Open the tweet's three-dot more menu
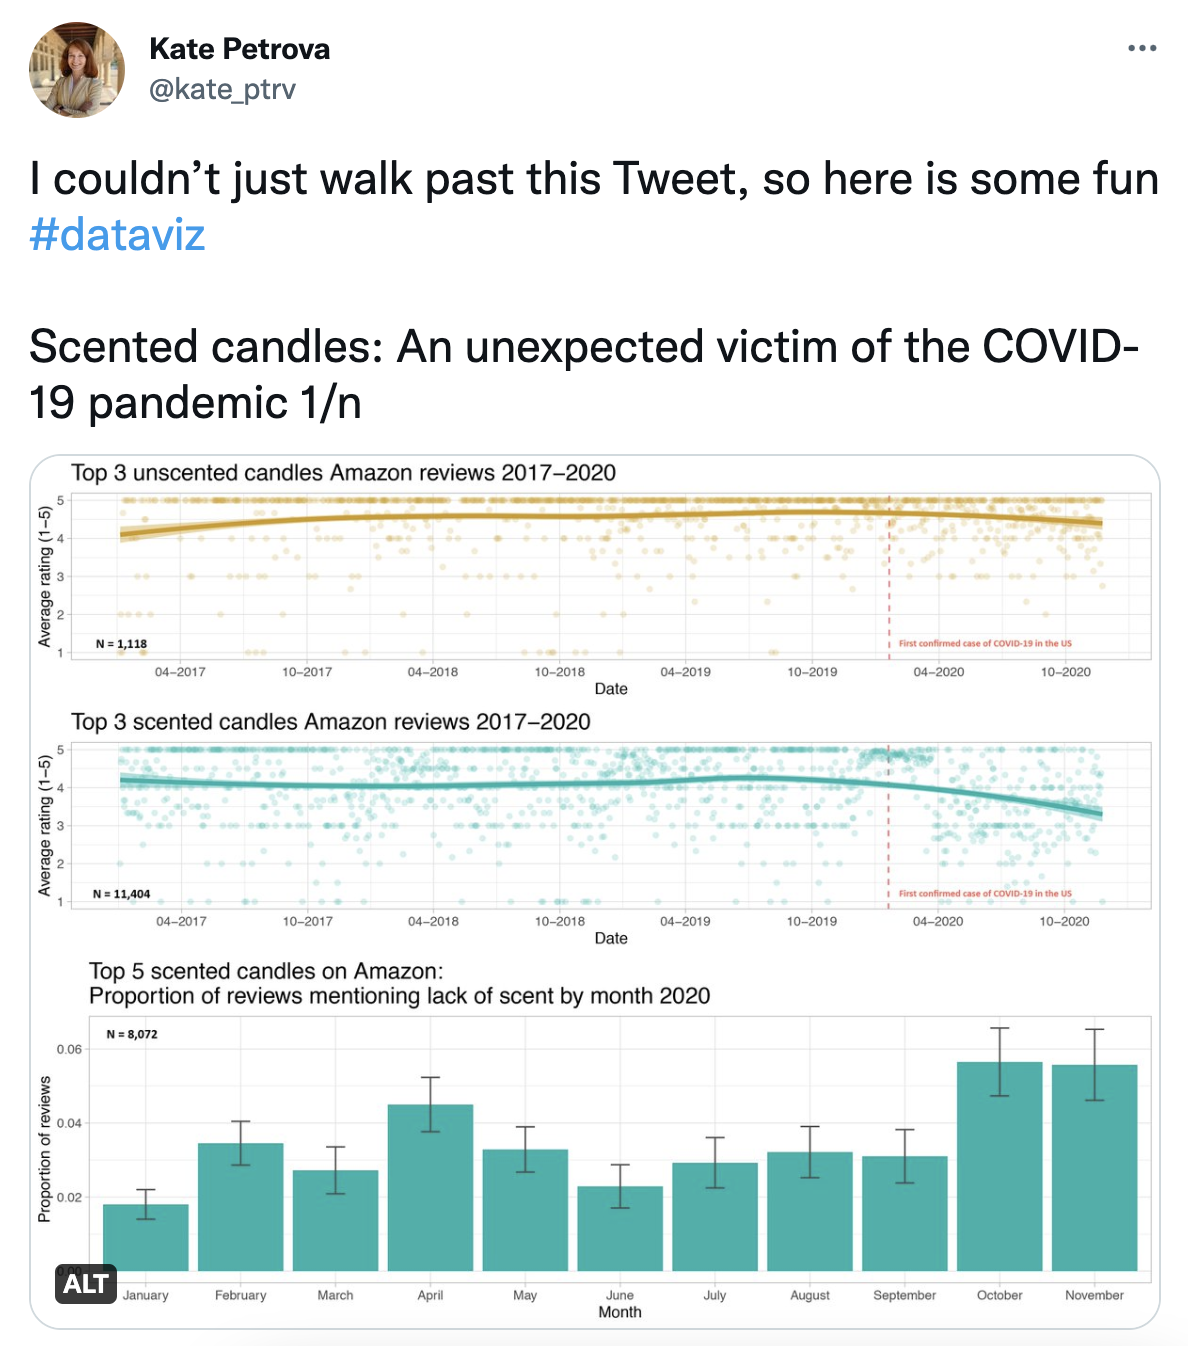The image size is (1188, 1346). 1141,48
